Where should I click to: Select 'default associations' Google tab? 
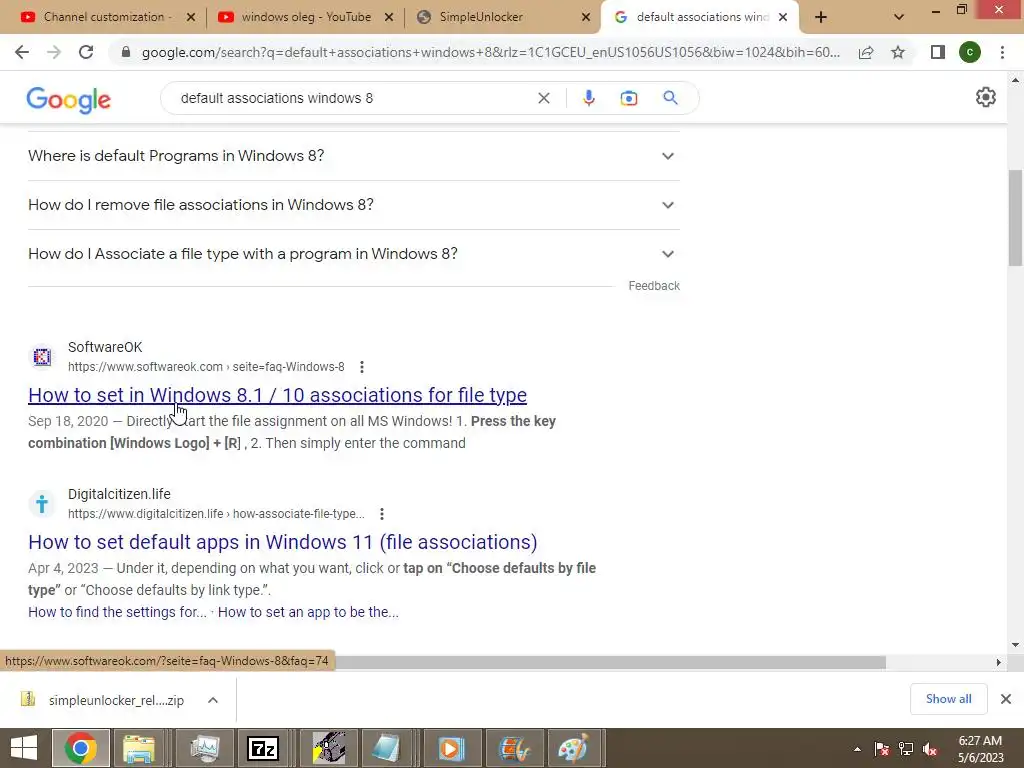(702, 17)
